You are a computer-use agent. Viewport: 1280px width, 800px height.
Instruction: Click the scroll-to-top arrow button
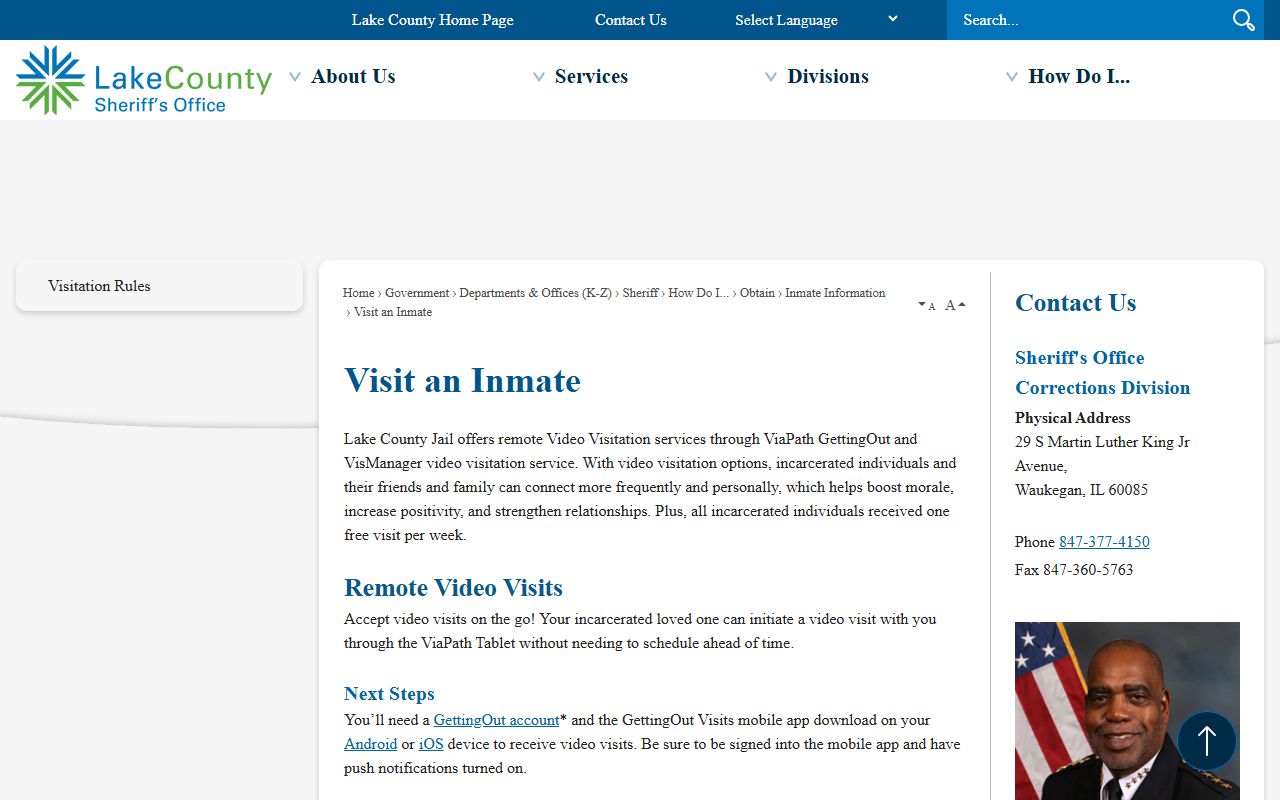tap(1207, 741)
